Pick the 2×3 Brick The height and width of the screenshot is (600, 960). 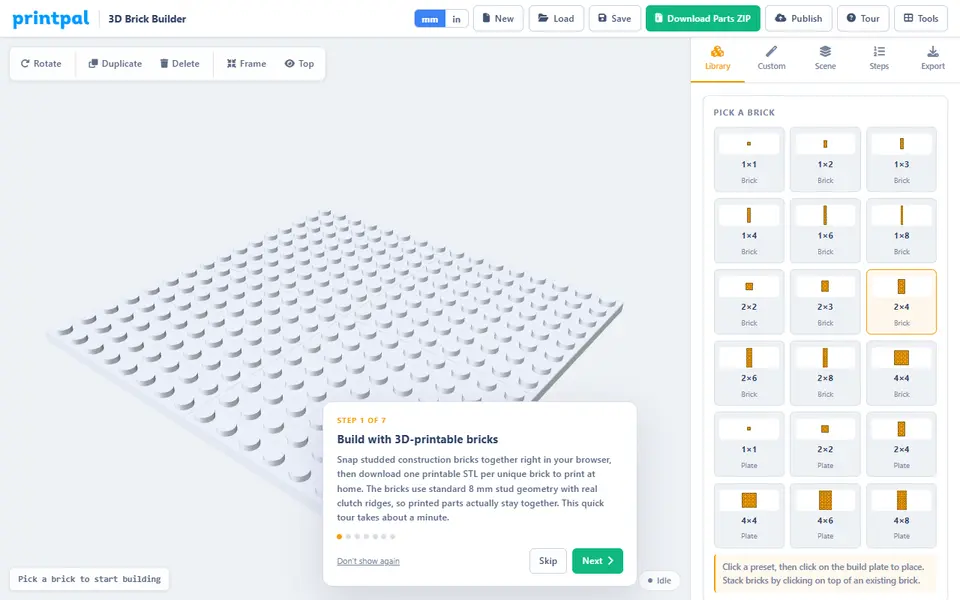point(825,302)
